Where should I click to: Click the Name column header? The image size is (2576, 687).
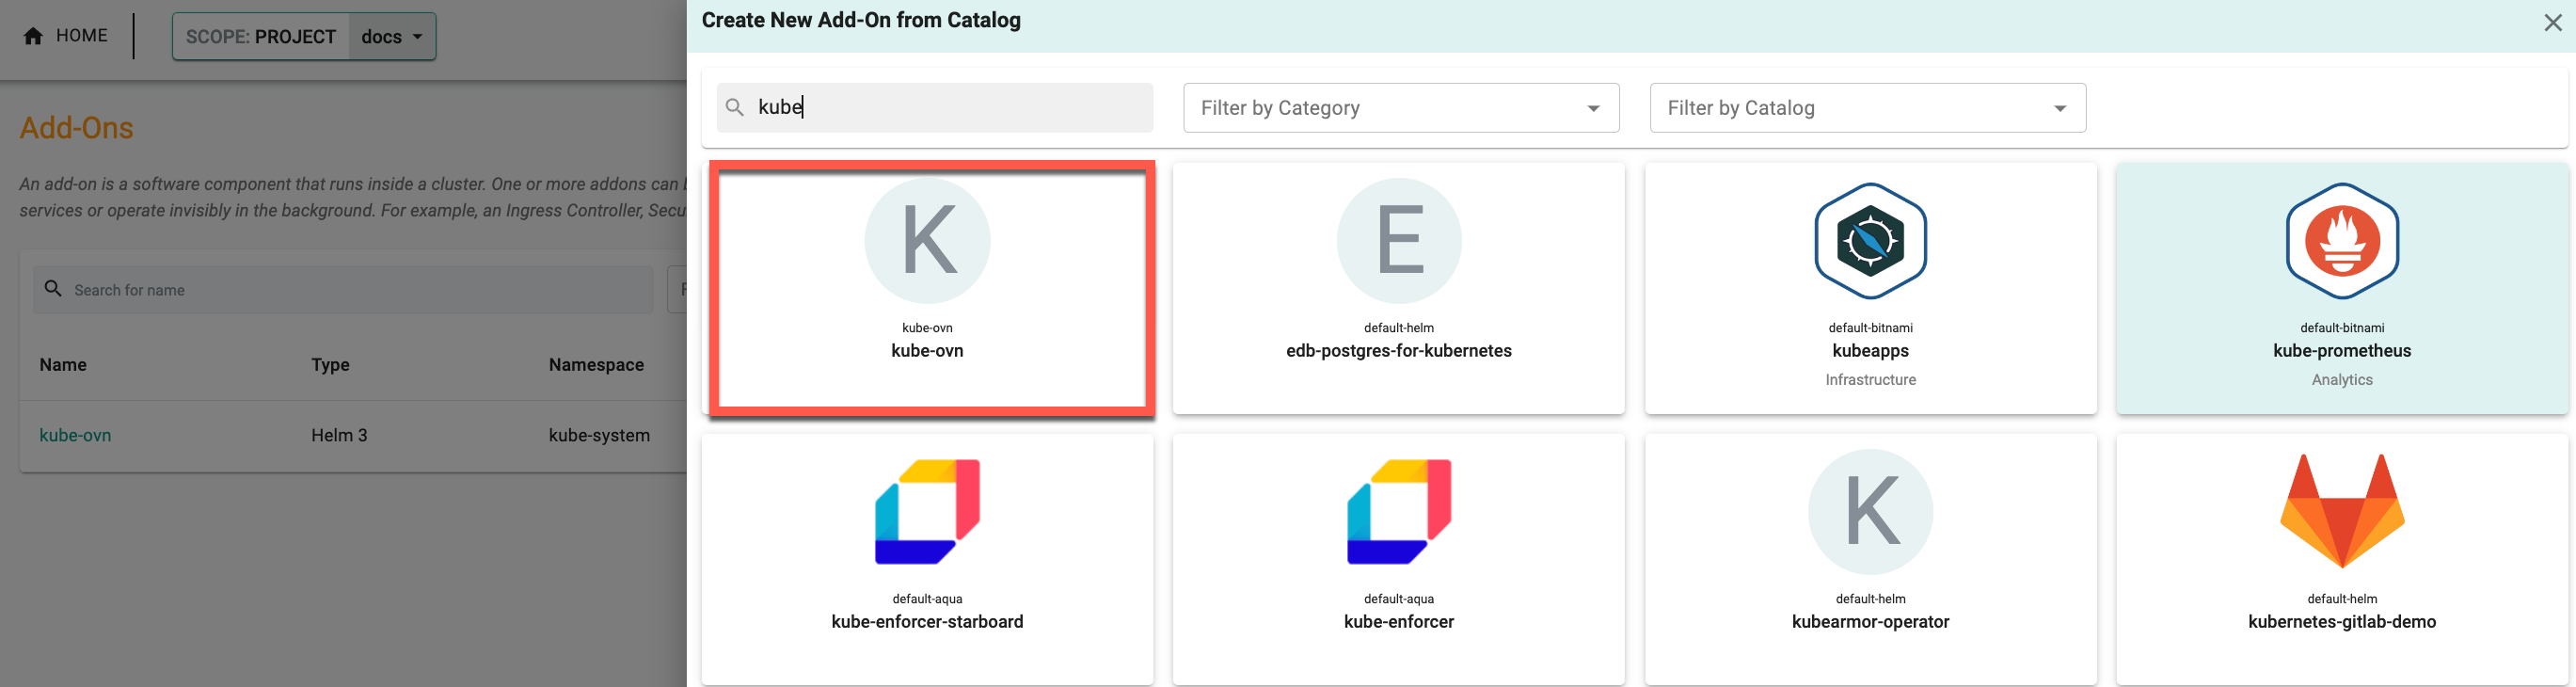point(63,365)
